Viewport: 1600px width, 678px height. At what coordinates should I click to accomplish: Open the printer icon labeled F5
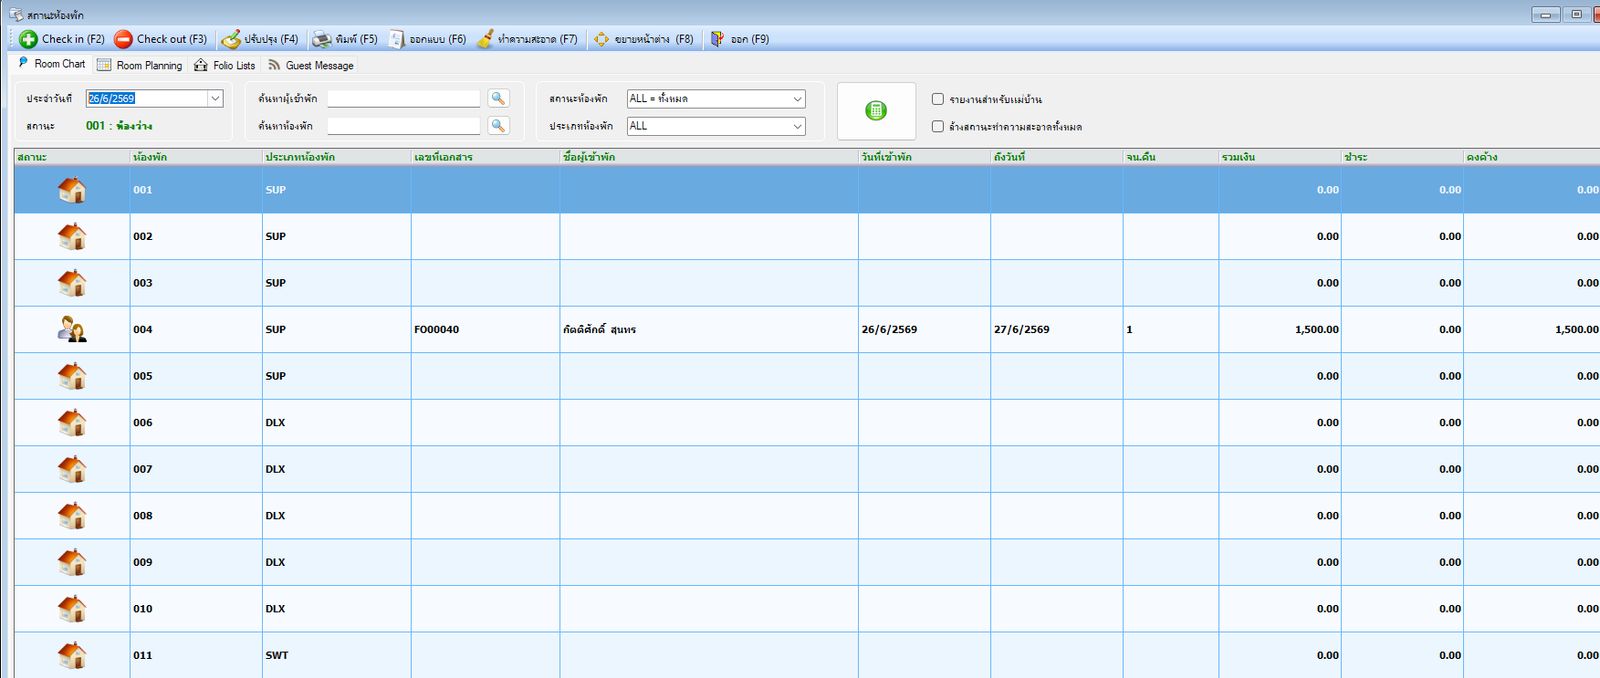click(322, 39)
